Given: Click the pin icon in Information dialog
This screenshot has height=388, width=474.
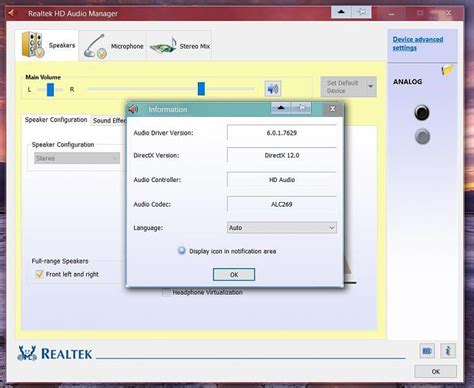Looking at the screenshot, I should pos(301,108).
